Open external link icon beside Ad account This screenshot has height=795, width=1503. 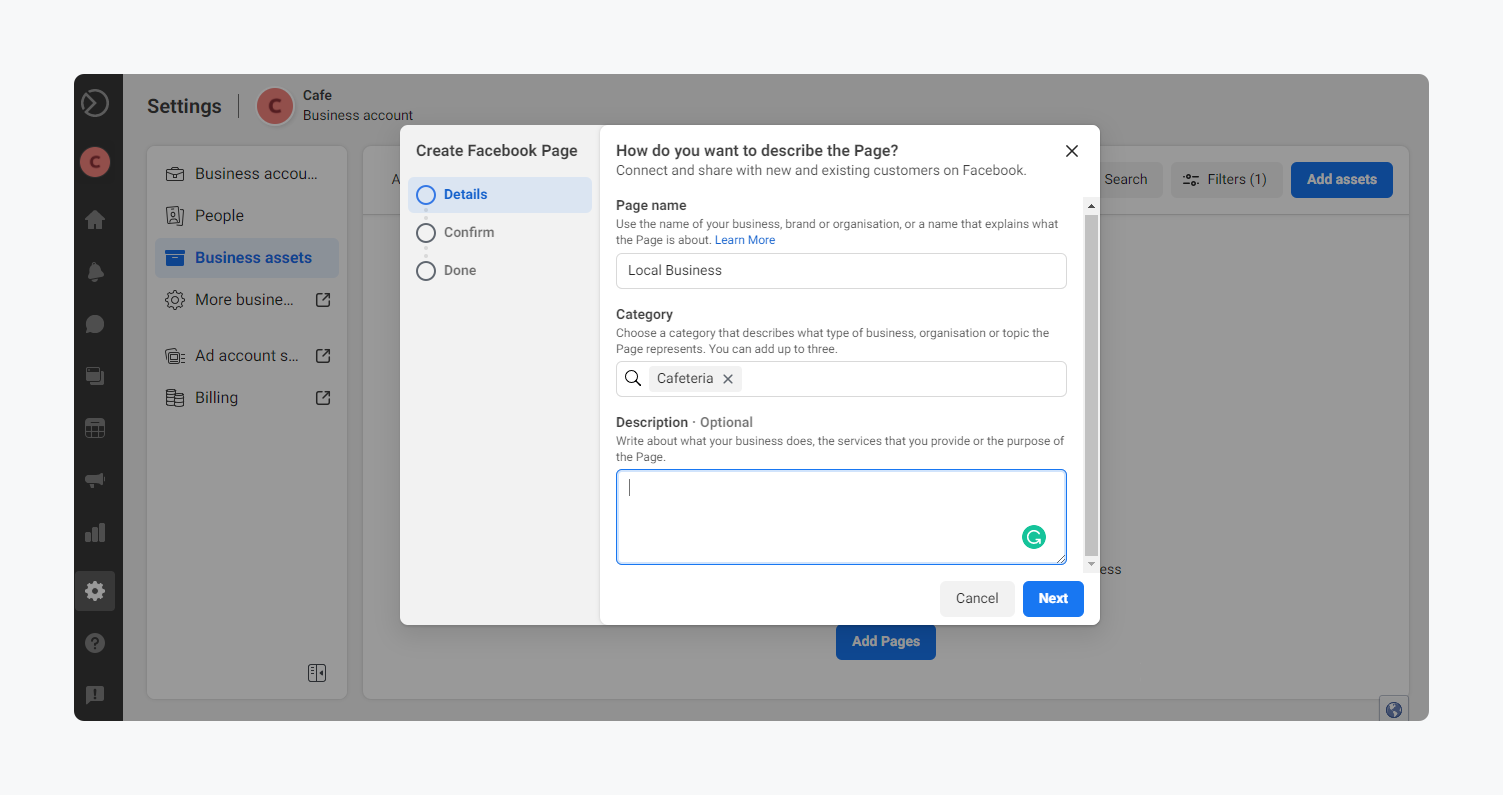[x=323, y=356]
